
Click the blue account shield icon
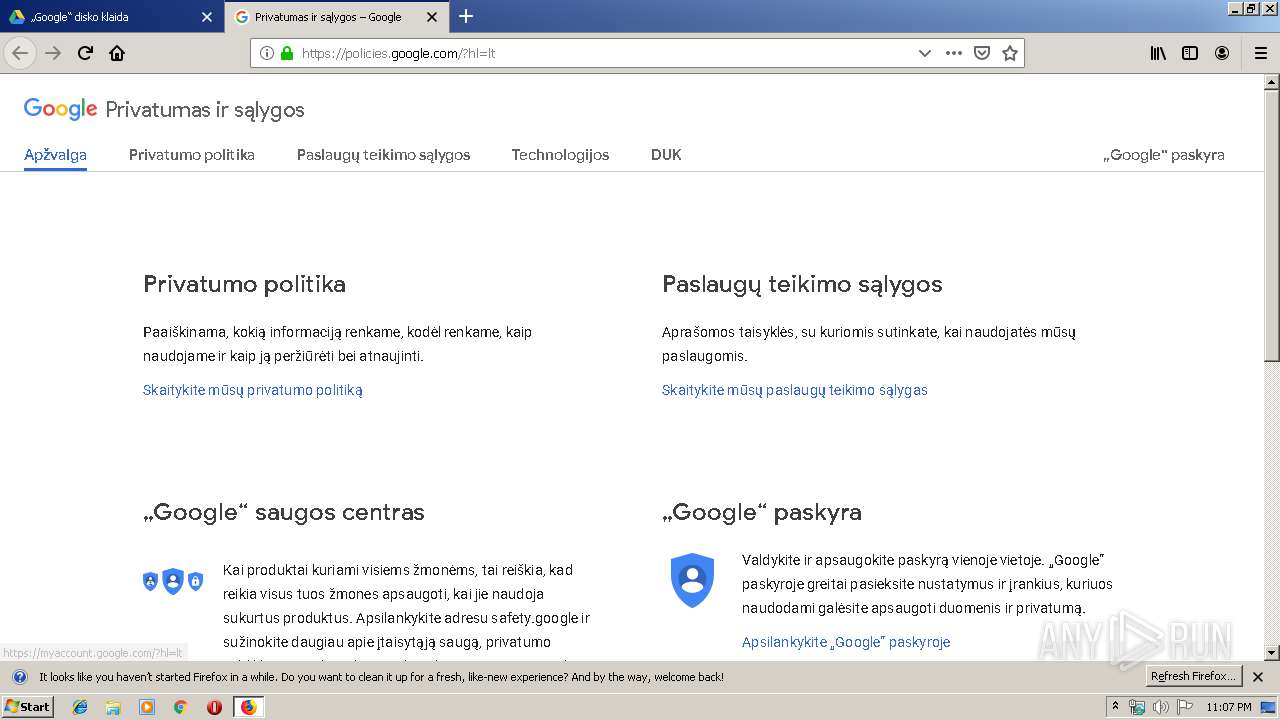(692, 580)
